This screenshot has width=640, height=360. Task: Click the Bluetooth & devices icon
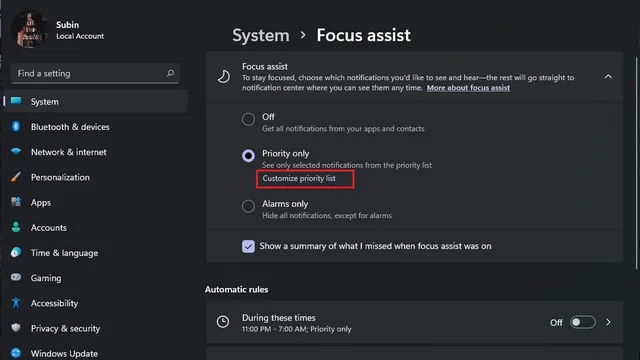(x=16, y=127)
